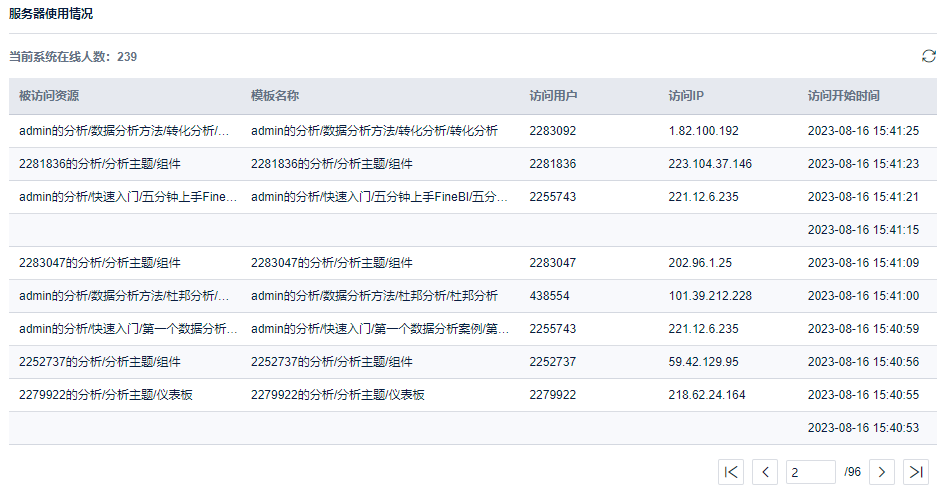Click the page number input field
Screen dimensions: 945x494
click(x=810, y=471)
